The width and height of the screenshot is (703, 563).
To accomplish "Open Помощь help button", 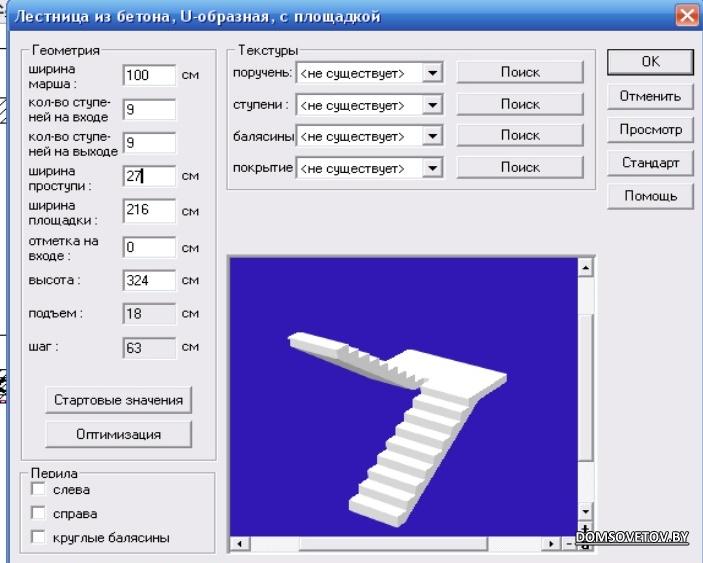I will (650, 196).
